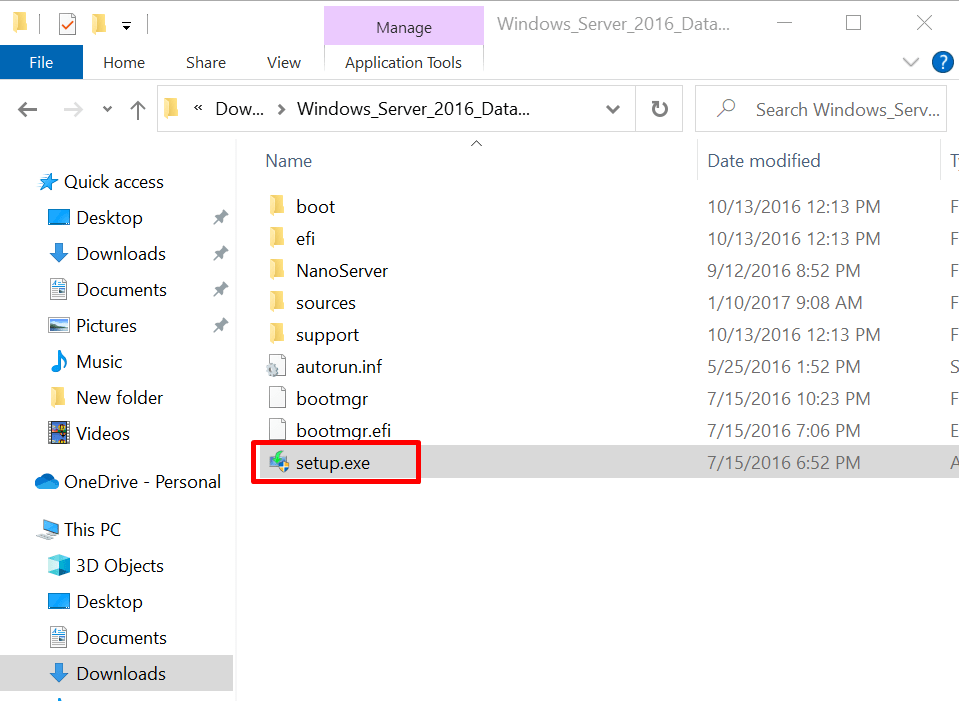
Task: Click the This PC computer icon
Action: 48,530
